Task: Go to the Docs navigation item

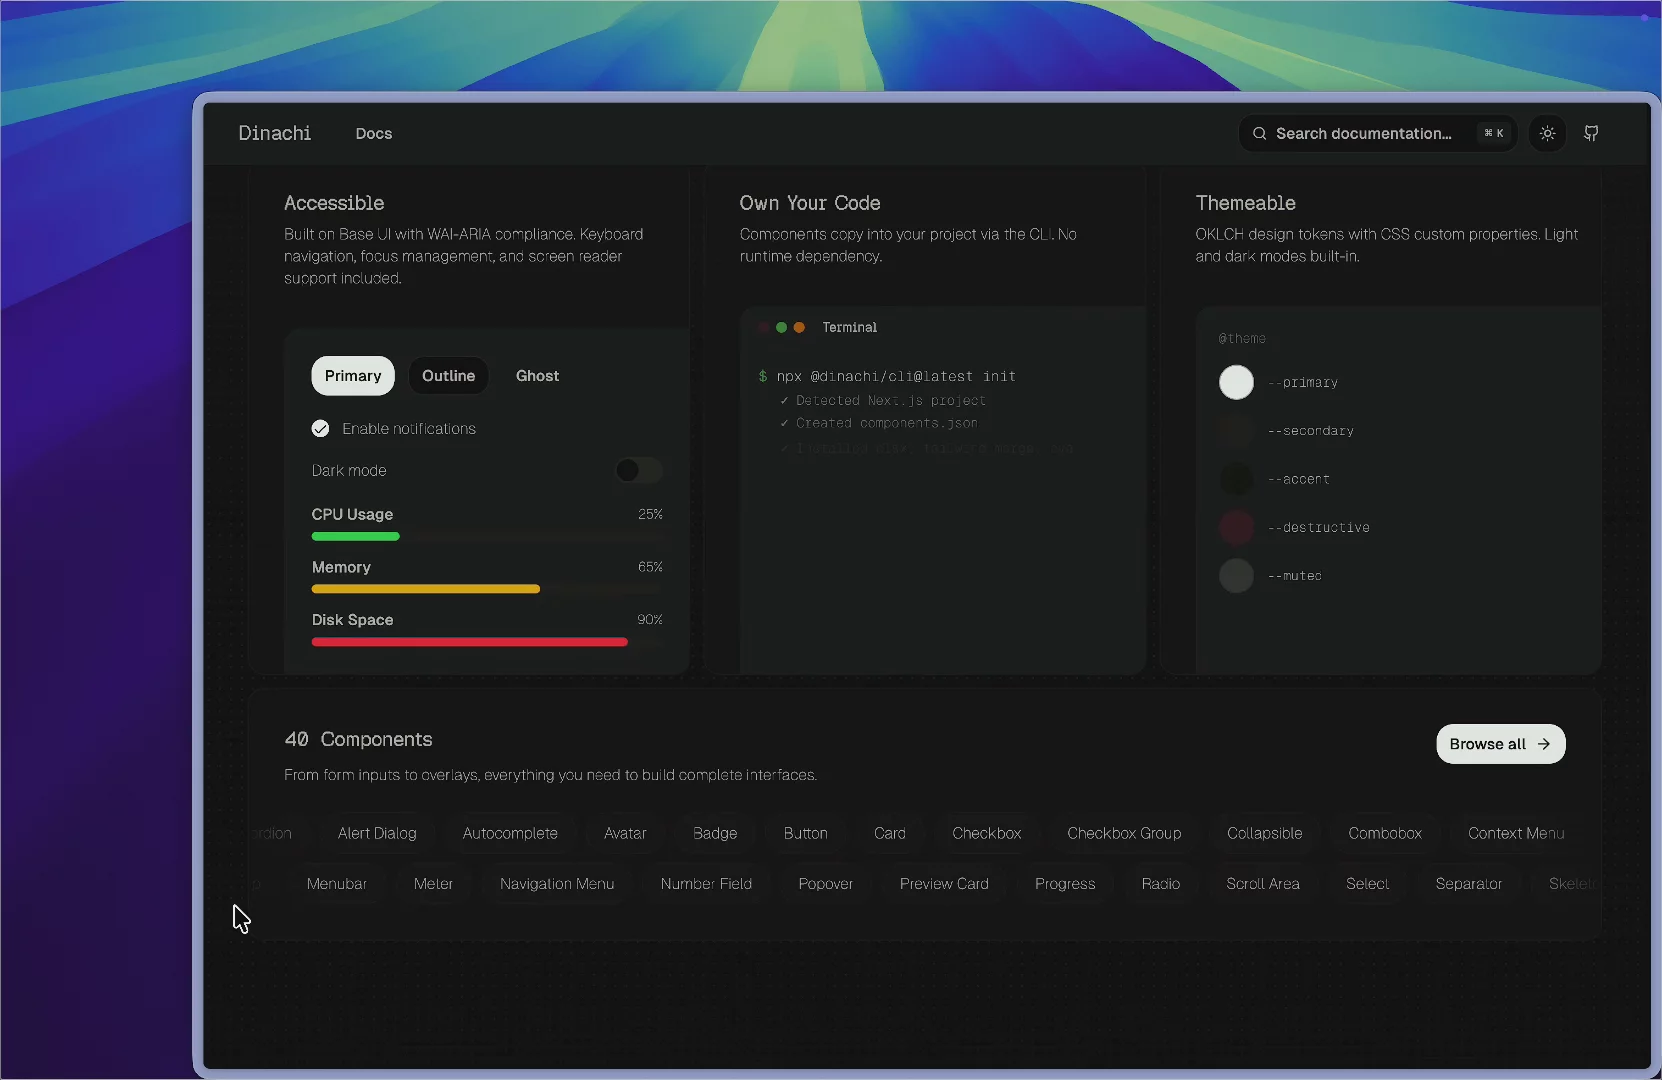Action: 374,133
